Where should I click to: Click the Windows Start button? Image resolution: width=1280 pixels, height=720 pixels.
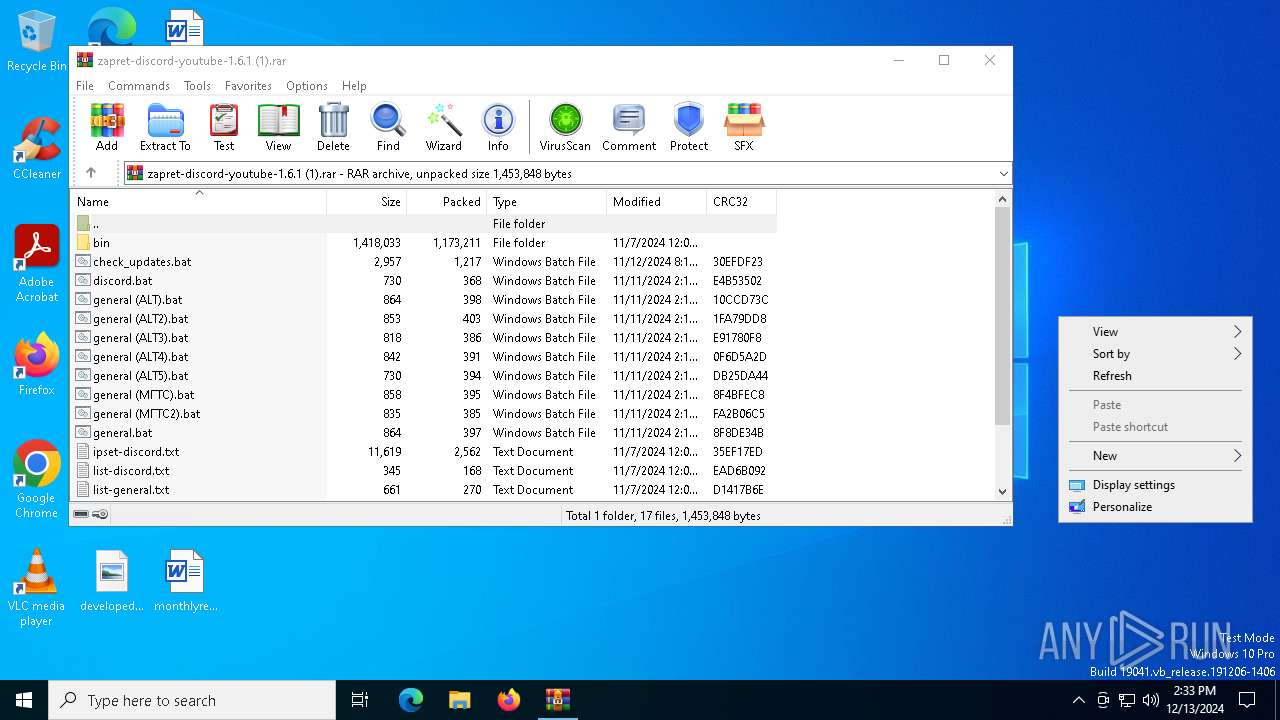(x=24, y=700)
